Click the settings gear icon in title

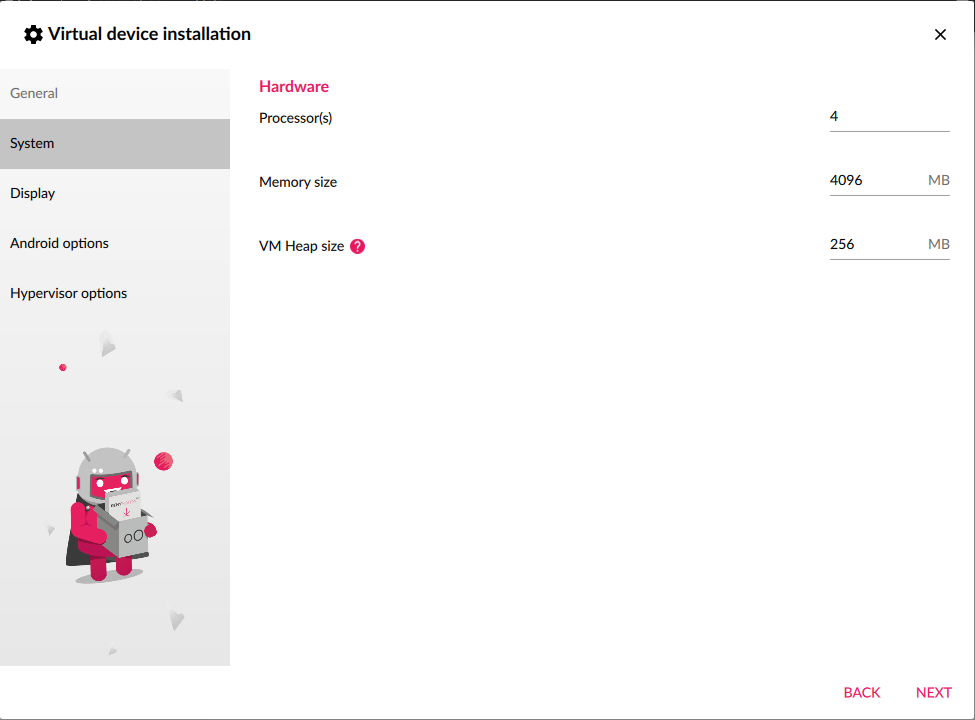click(33, 35)
